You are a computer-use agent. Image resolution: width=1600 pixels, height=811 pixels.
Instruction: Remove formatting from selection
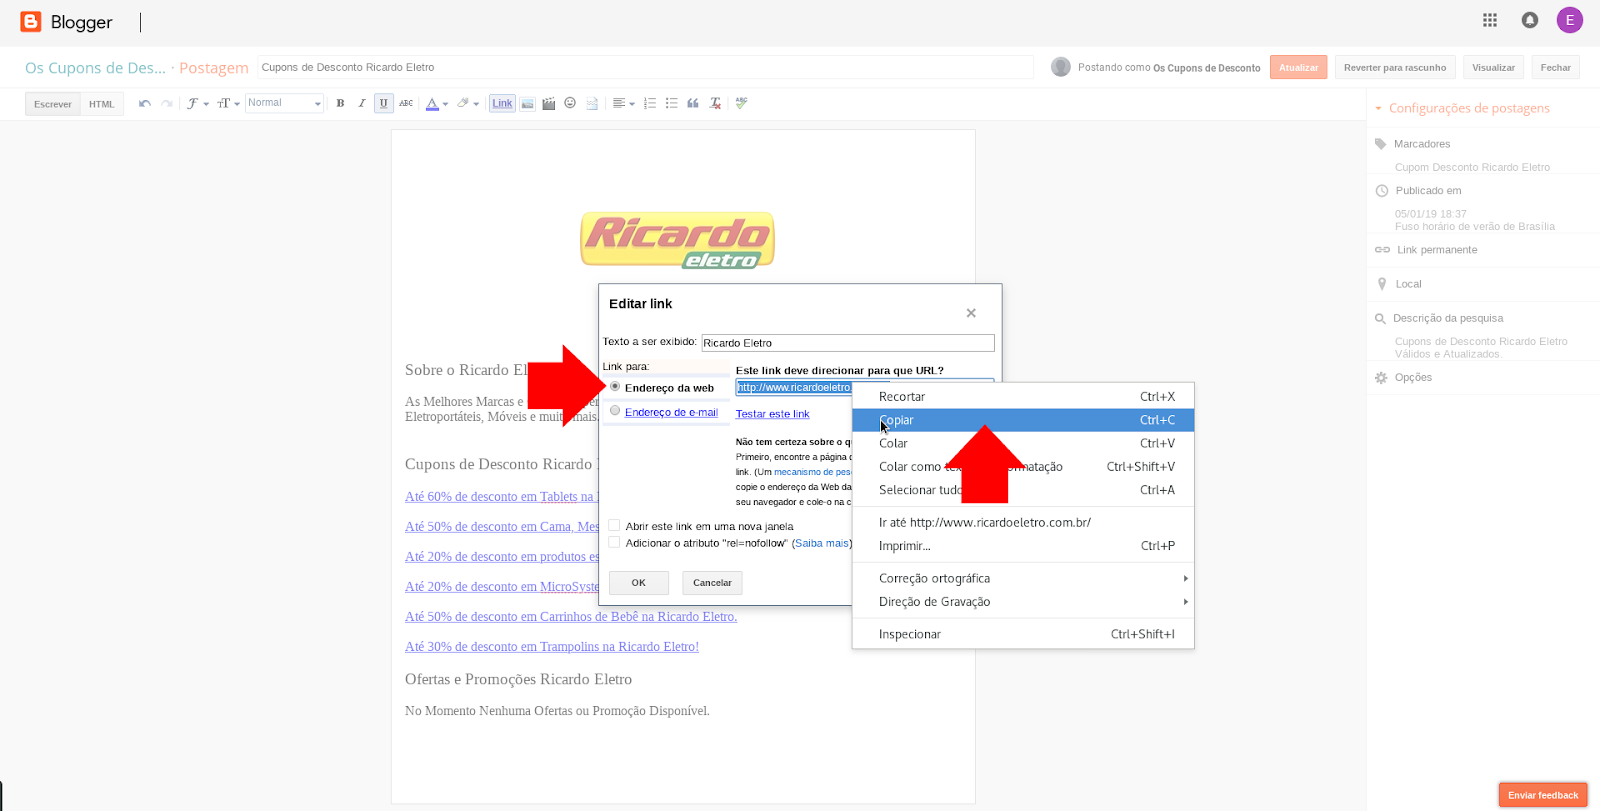[x=715, y=103]
